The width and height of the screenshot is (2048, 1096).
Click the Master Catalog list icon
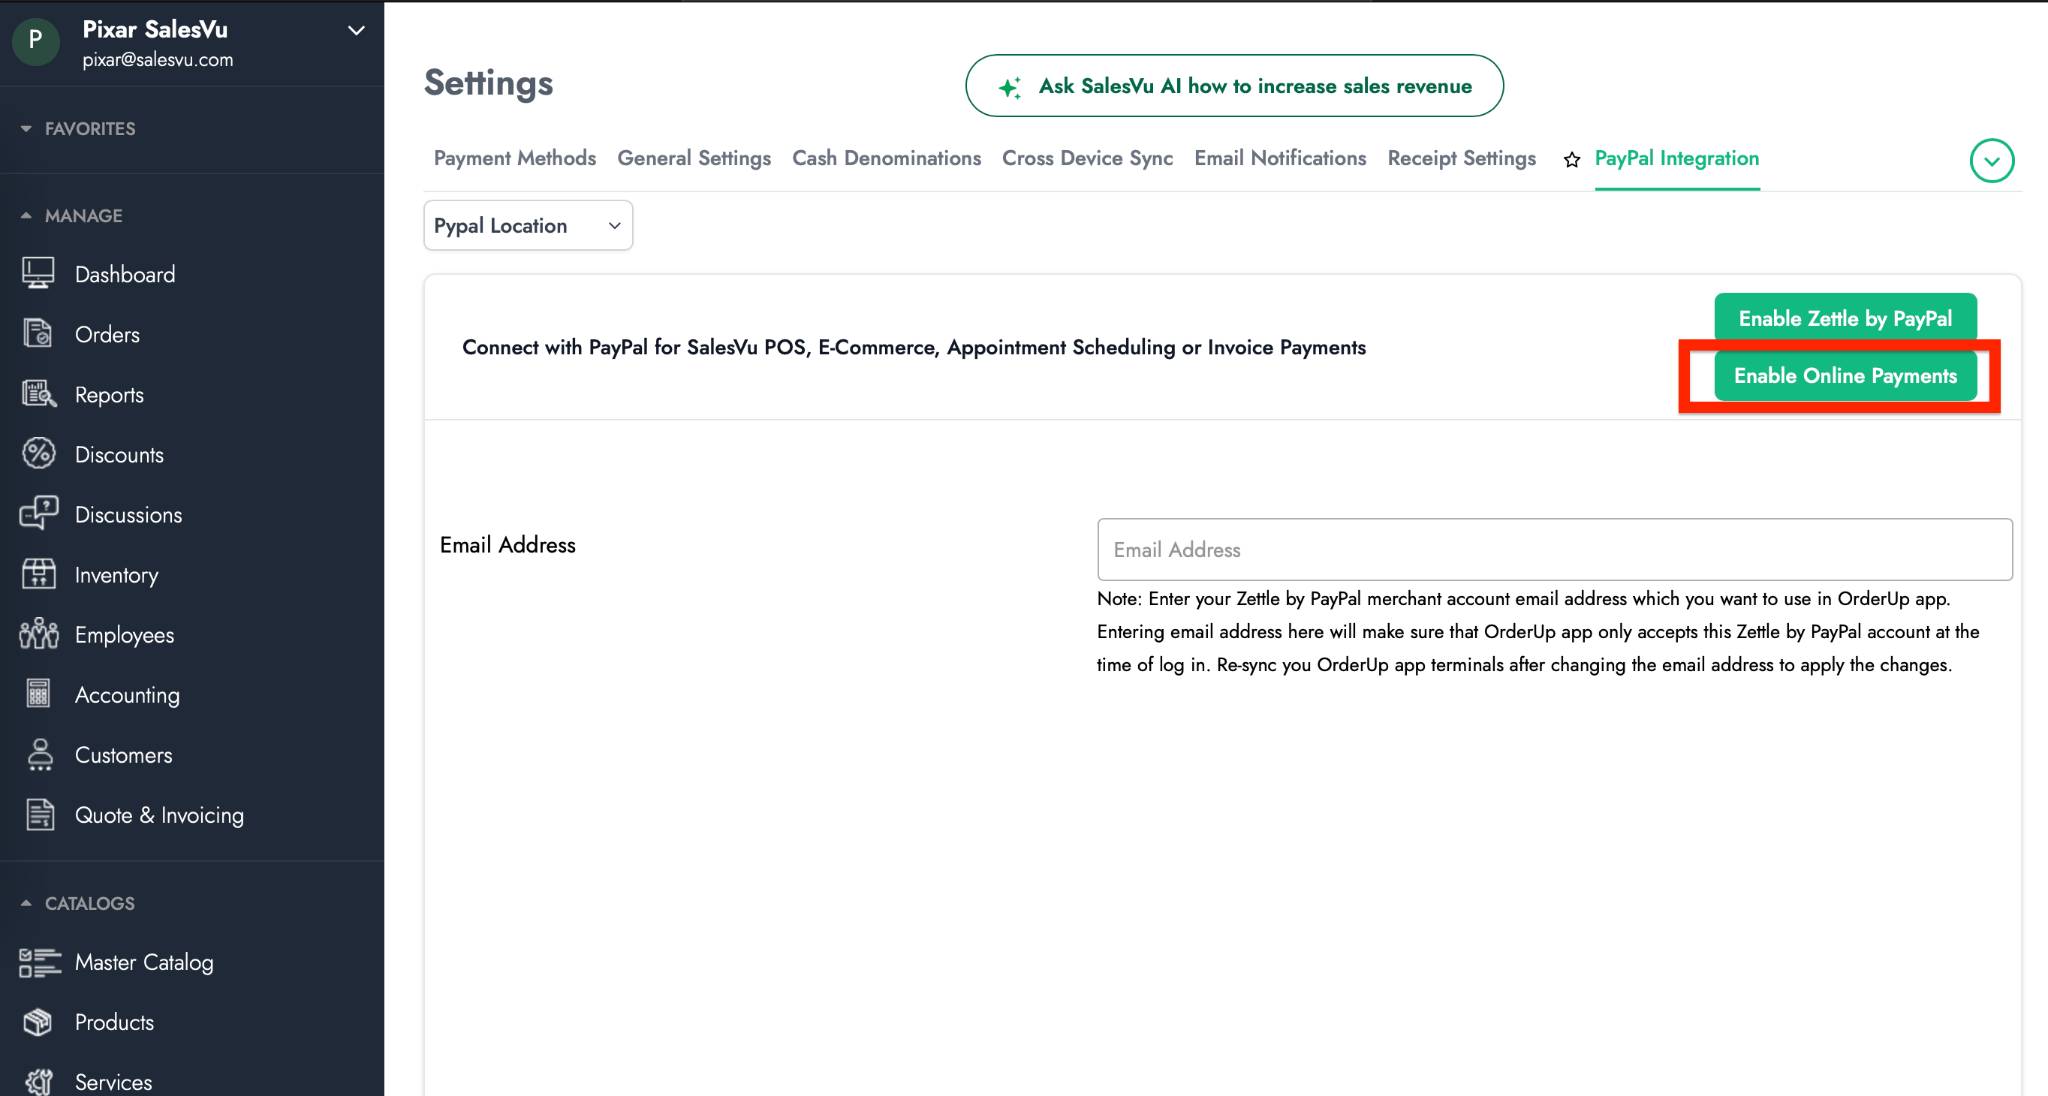[39, 962]
